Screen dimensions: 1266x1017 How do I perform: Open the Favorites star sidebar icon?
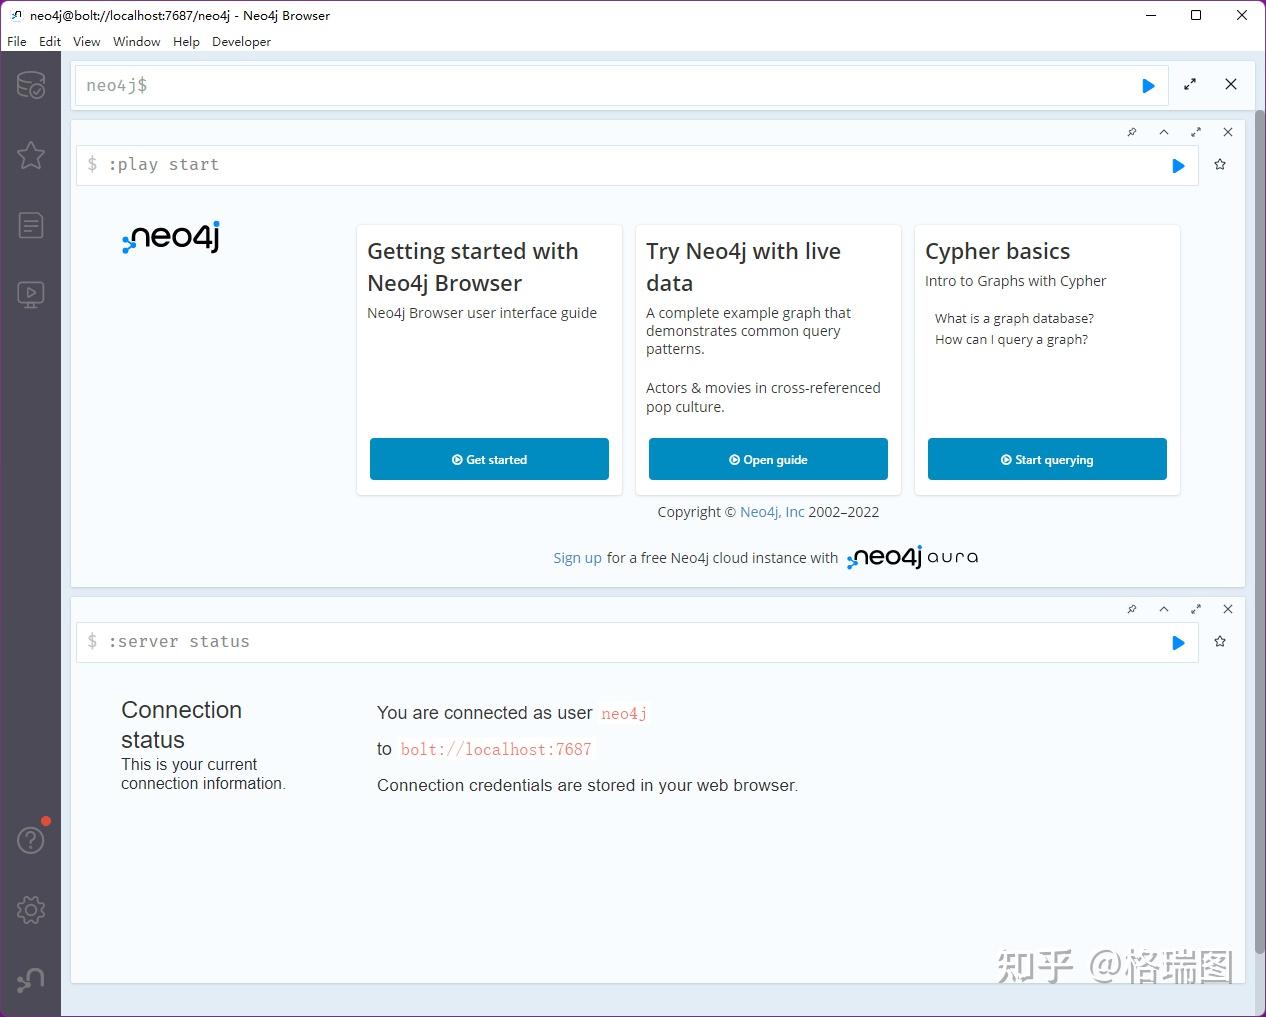coord(31,155)
